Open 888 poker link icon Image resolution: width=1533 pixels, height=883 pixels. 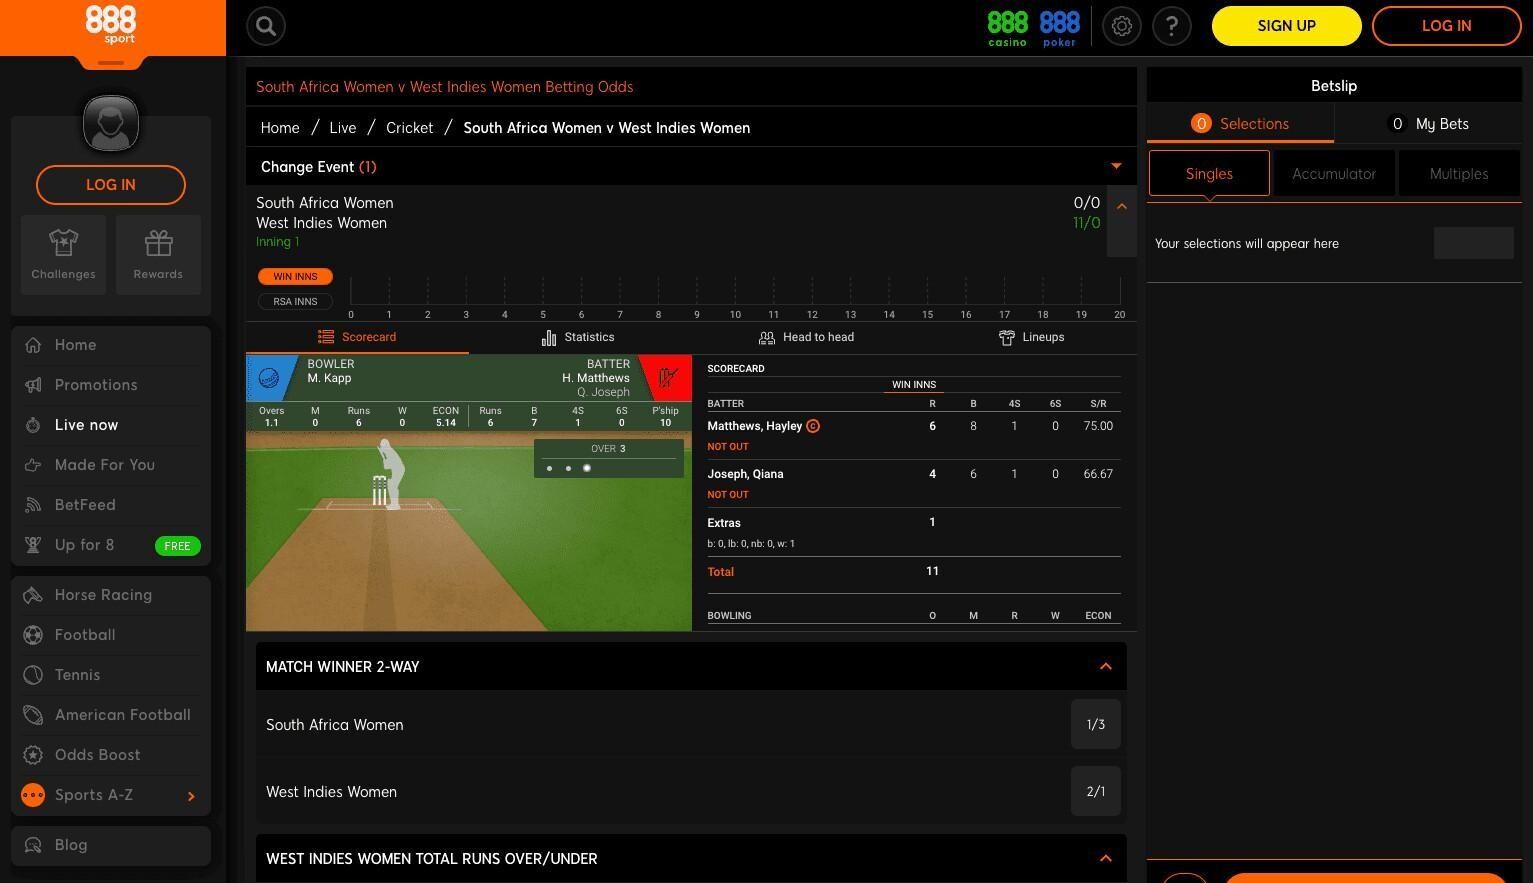1060,28
